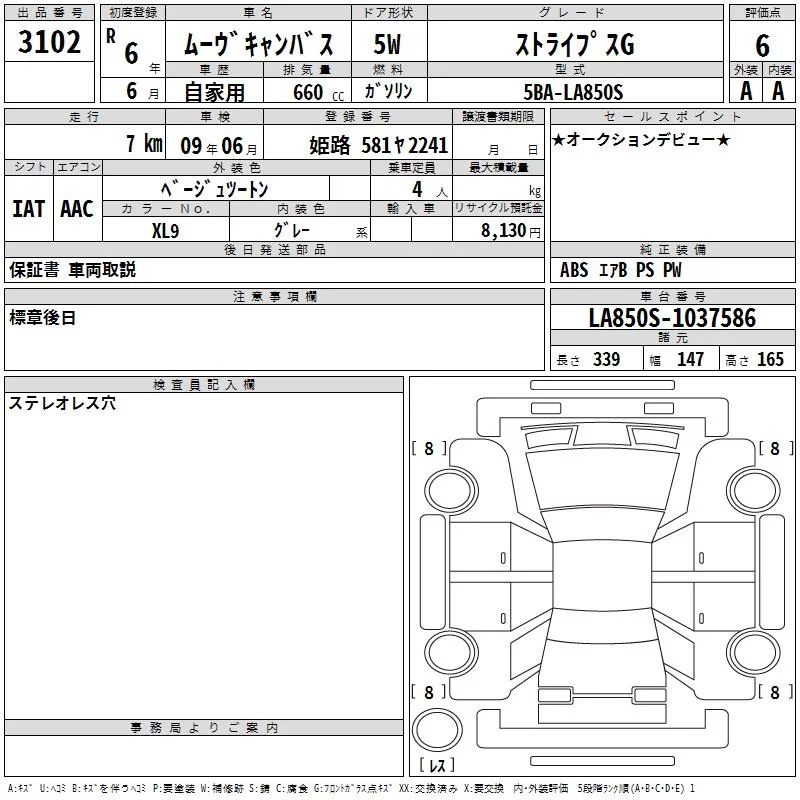The image size is (800, 800).
Task: Click the star before オークションデビュー
Action: (x=559, y=140)
